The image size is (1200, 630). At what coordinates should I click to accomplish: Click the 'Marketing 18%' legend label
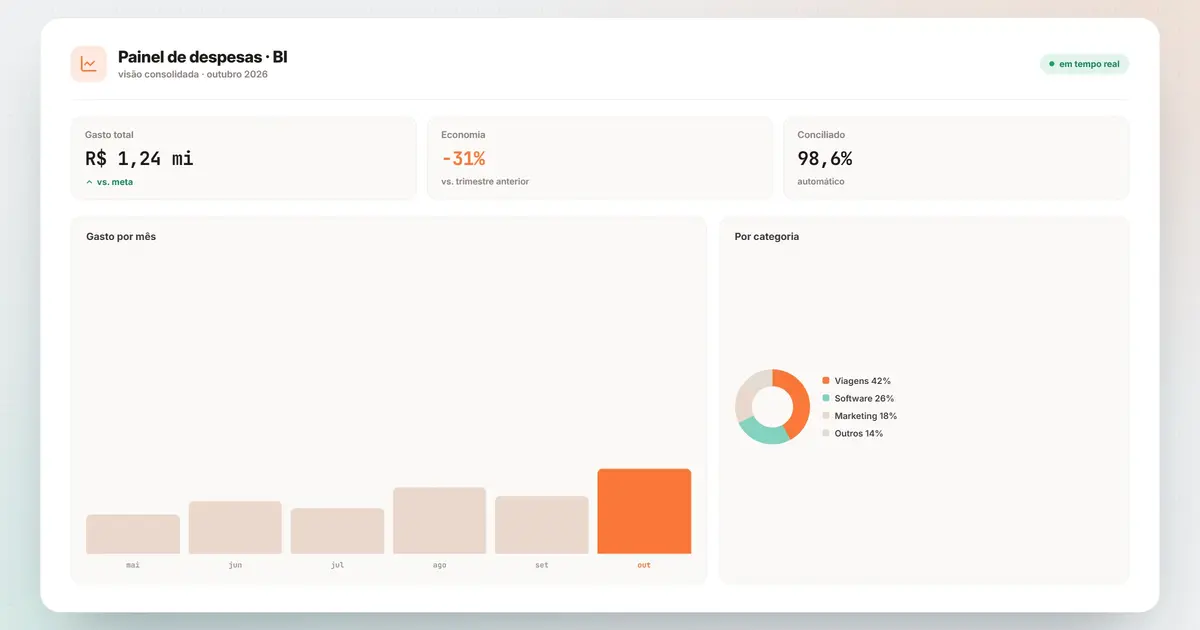click(x=866, y=416)
